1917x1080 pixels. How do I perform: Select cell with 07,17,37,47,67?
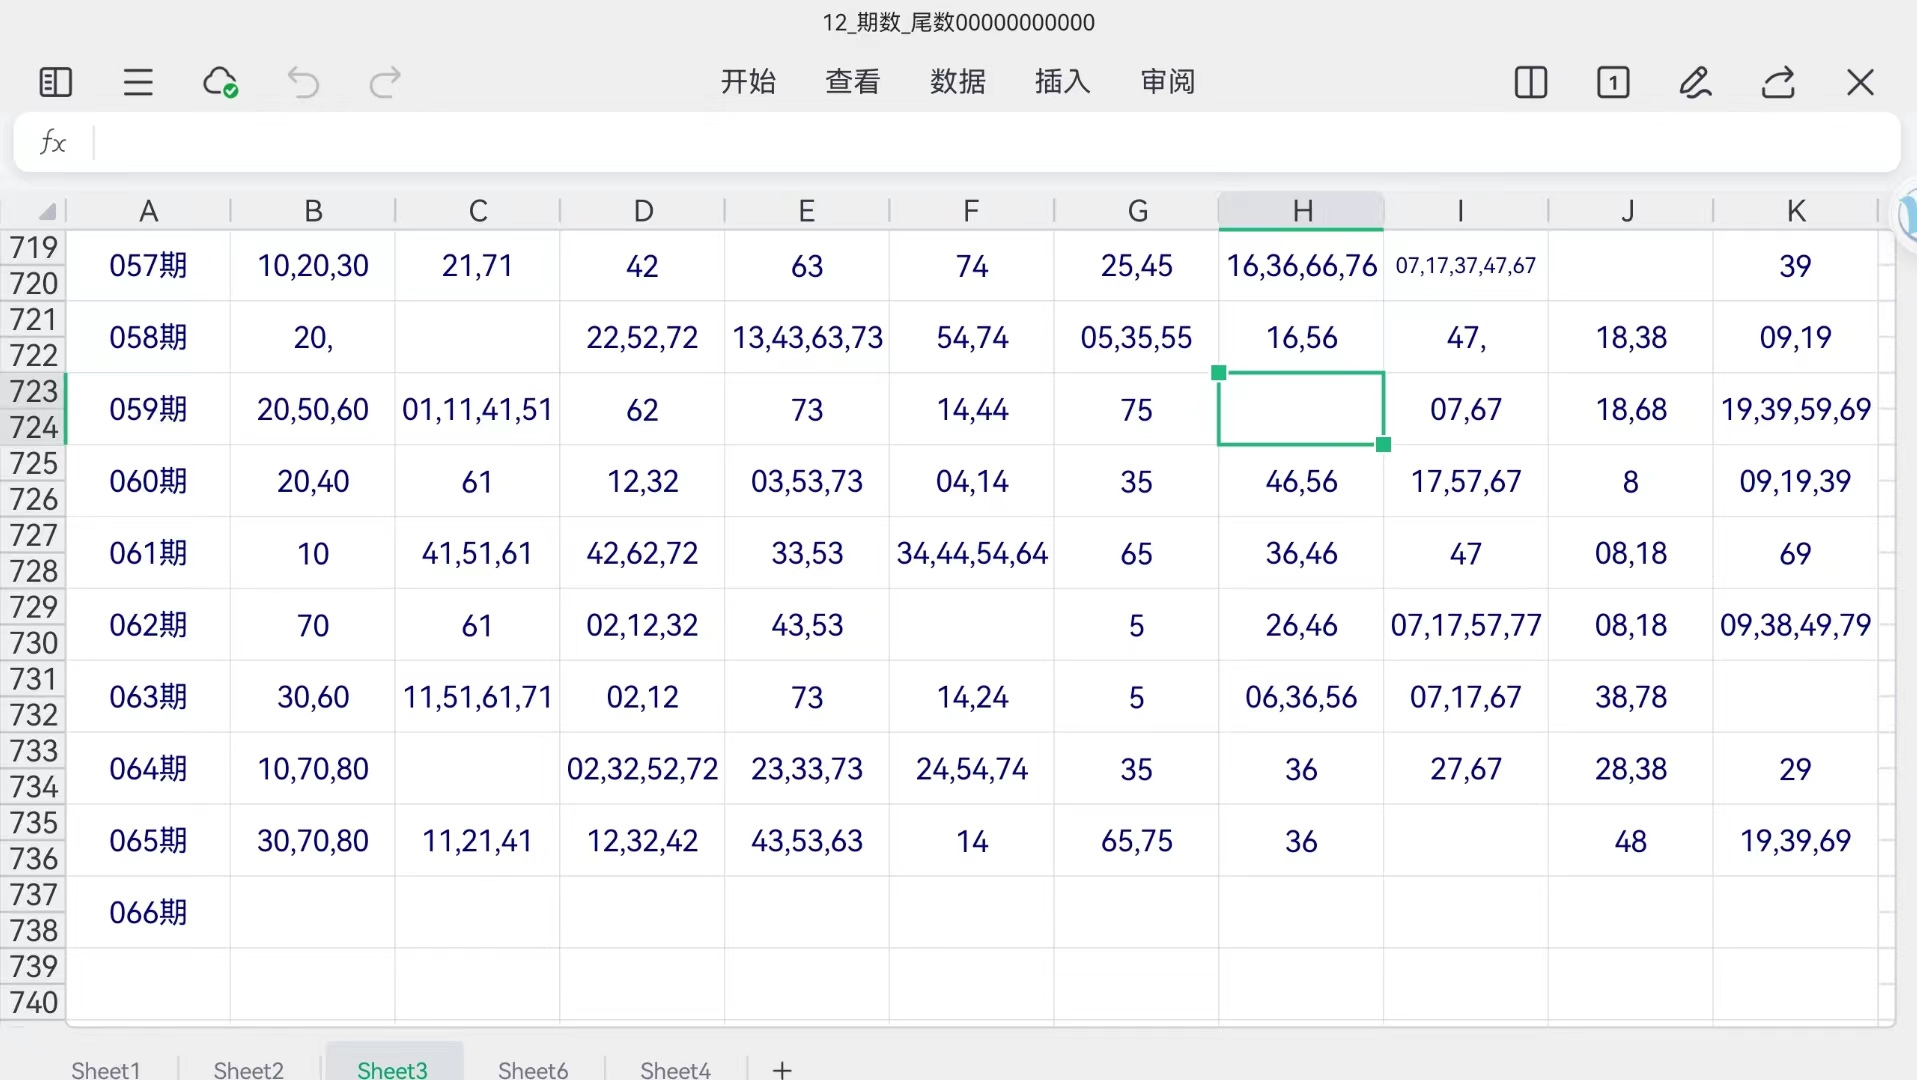tap(1466, 265)
